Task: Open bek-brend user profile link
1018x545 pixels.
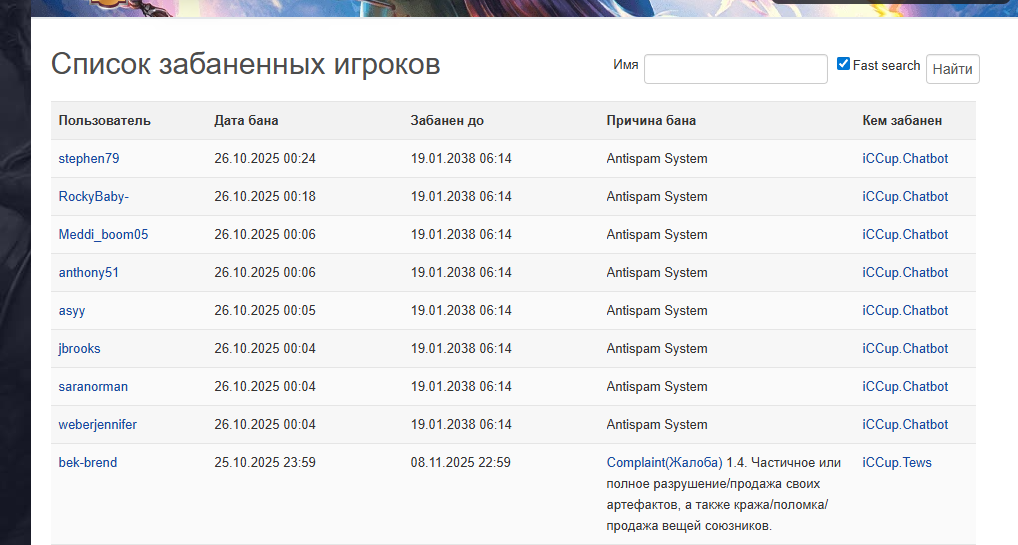Action: (88, 463)
